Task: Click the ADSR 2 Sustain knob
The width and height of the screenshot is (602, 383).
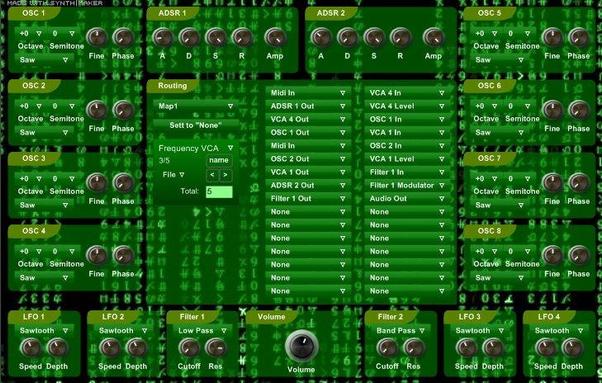Action: click(x=374, y=37)
